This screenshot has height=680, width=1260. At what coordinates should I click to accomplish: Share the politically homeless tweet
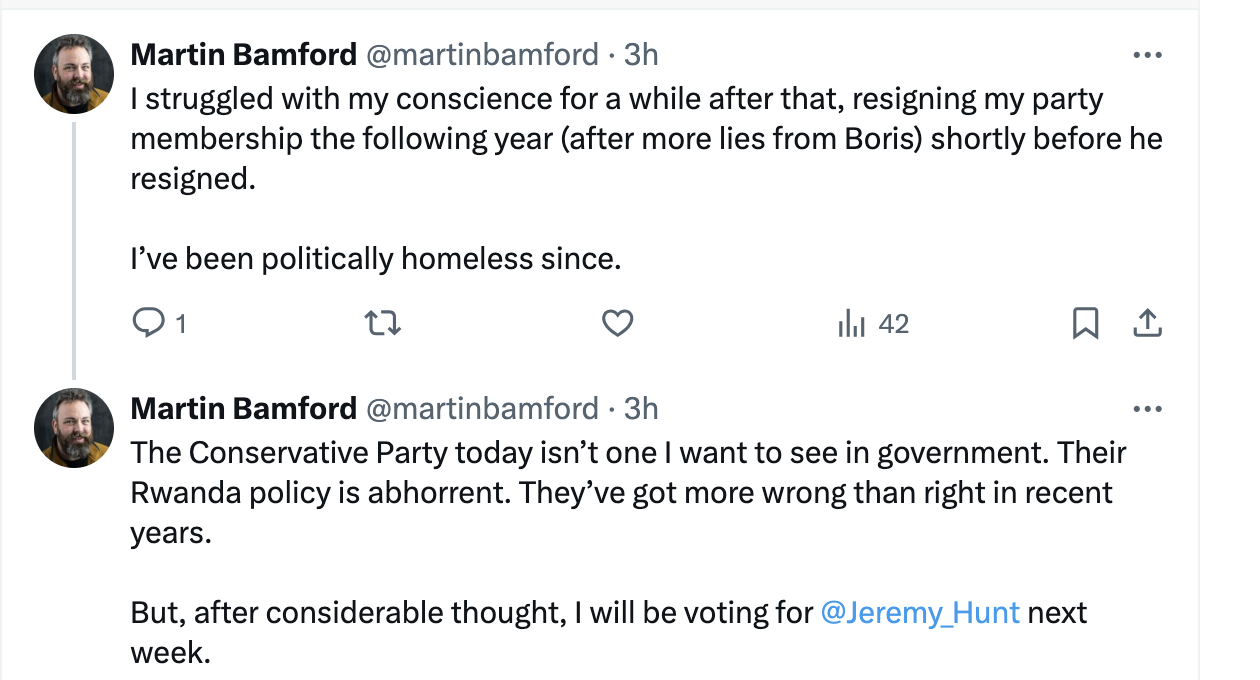1147,323
